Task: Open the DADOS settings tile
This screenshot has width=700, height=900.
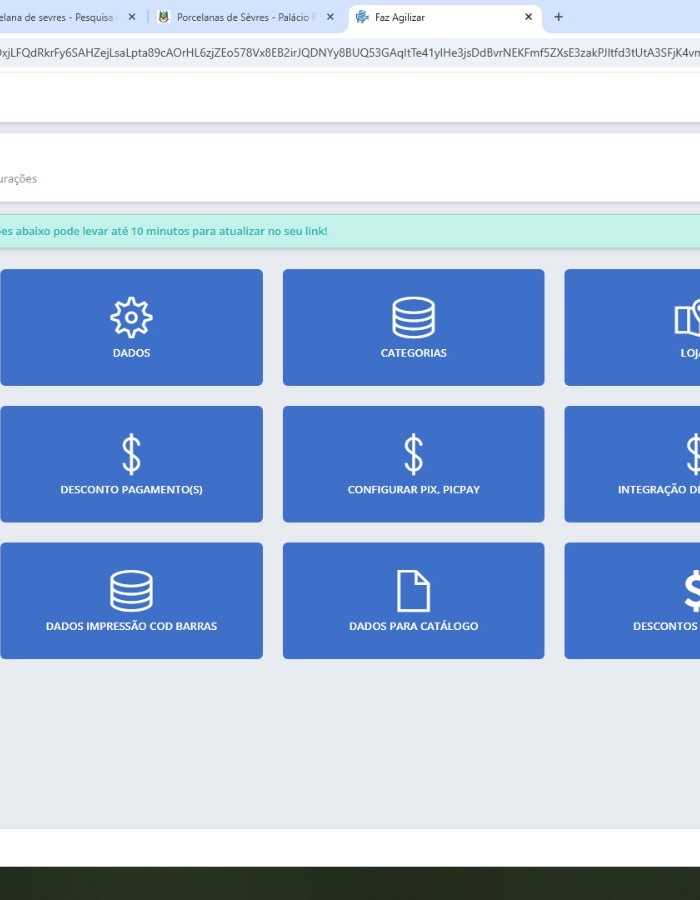Action: coord(131,327)
